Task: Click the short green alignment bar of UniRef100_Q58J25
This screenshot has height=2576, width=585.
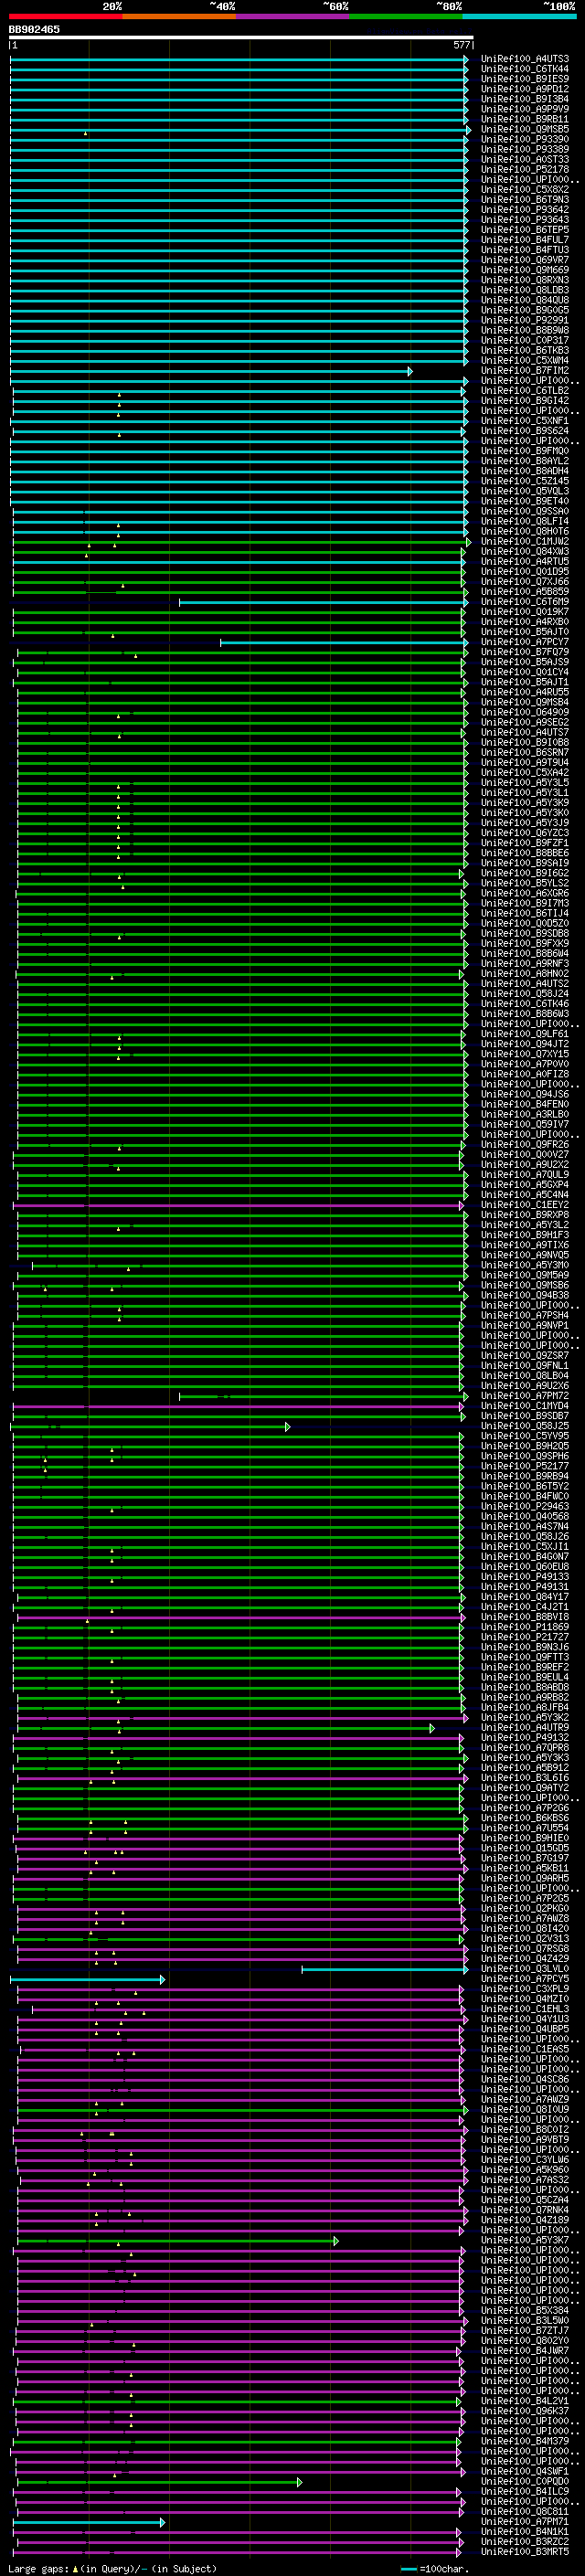Action: pyautogui.click(x=150, y=1427)
